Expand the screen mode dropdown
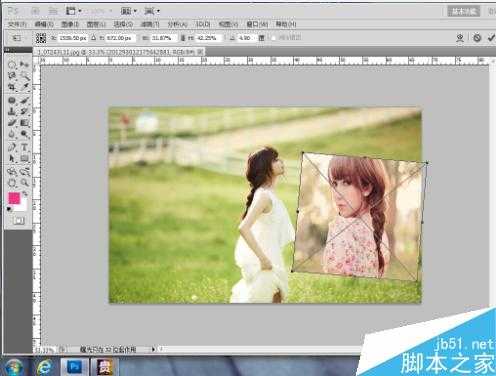Viewport: 496px width, 376px height. tap(152, 11)
